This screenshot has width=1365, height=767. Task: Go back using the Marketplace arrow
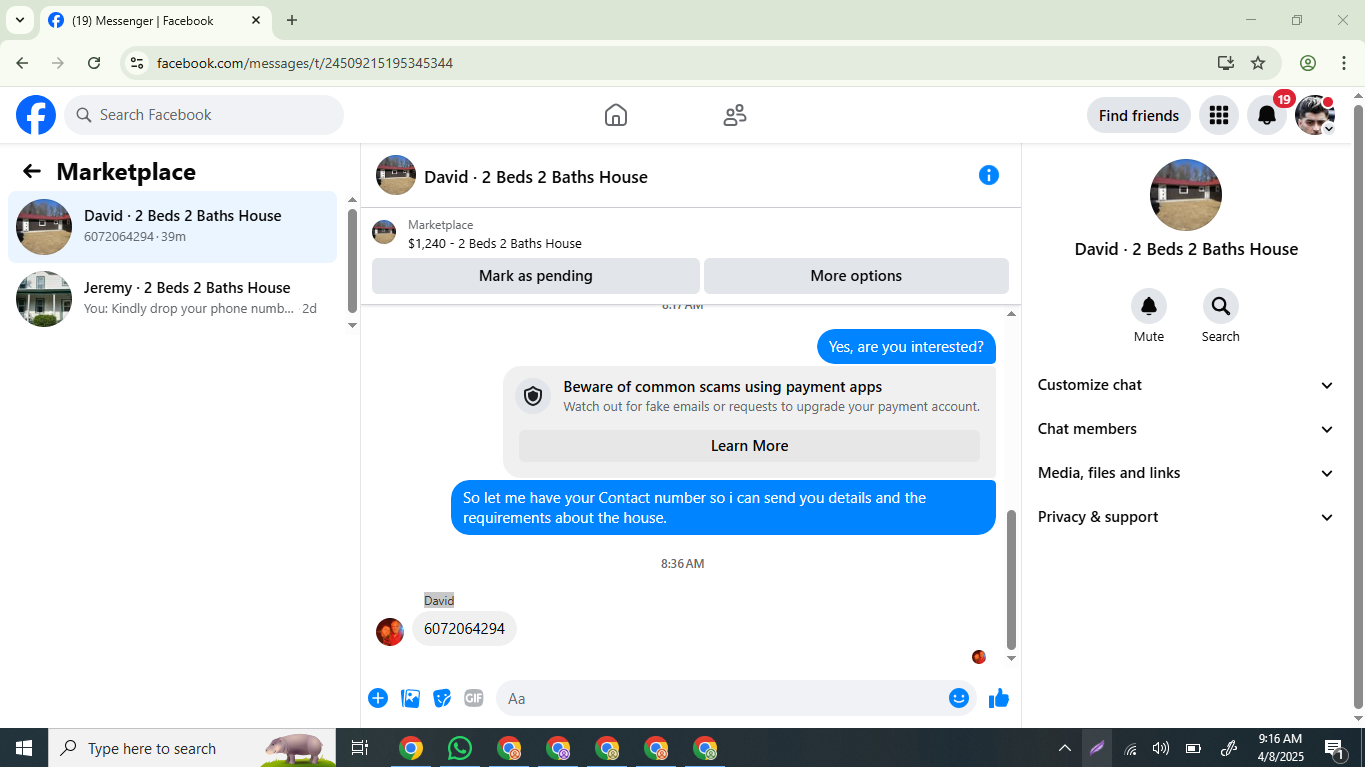32,171
